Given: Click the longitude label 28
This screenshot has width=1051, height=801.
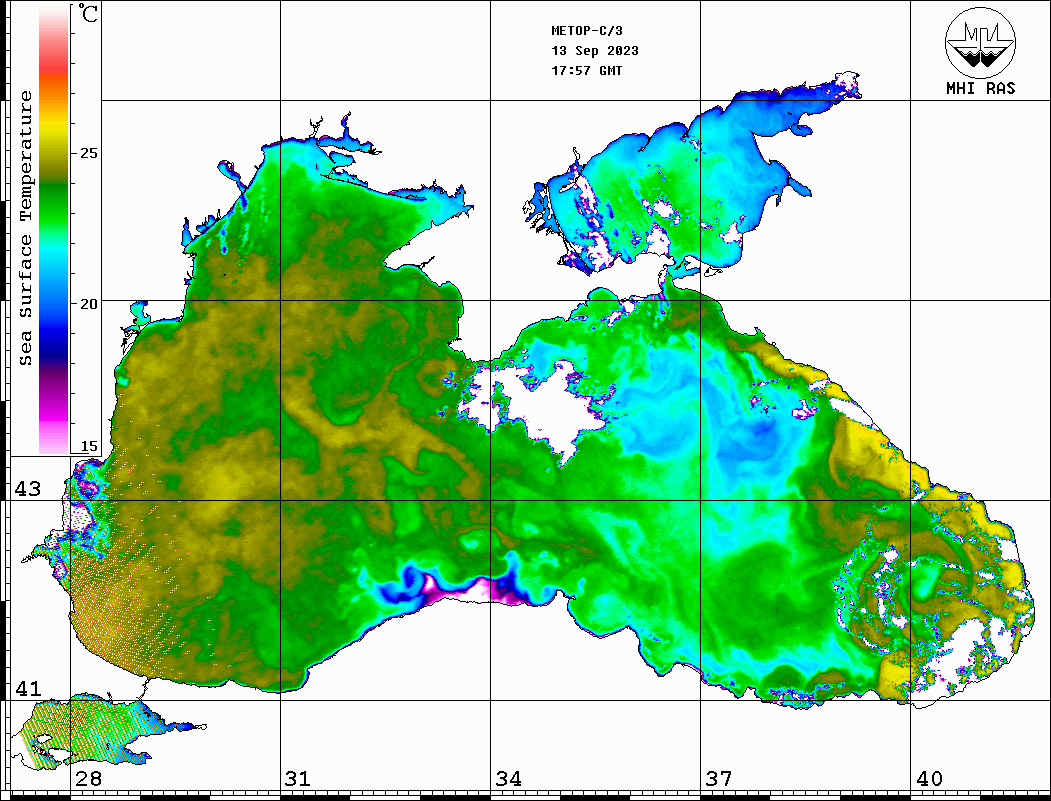Looking at the screenshot, I should tap(88, 778).
